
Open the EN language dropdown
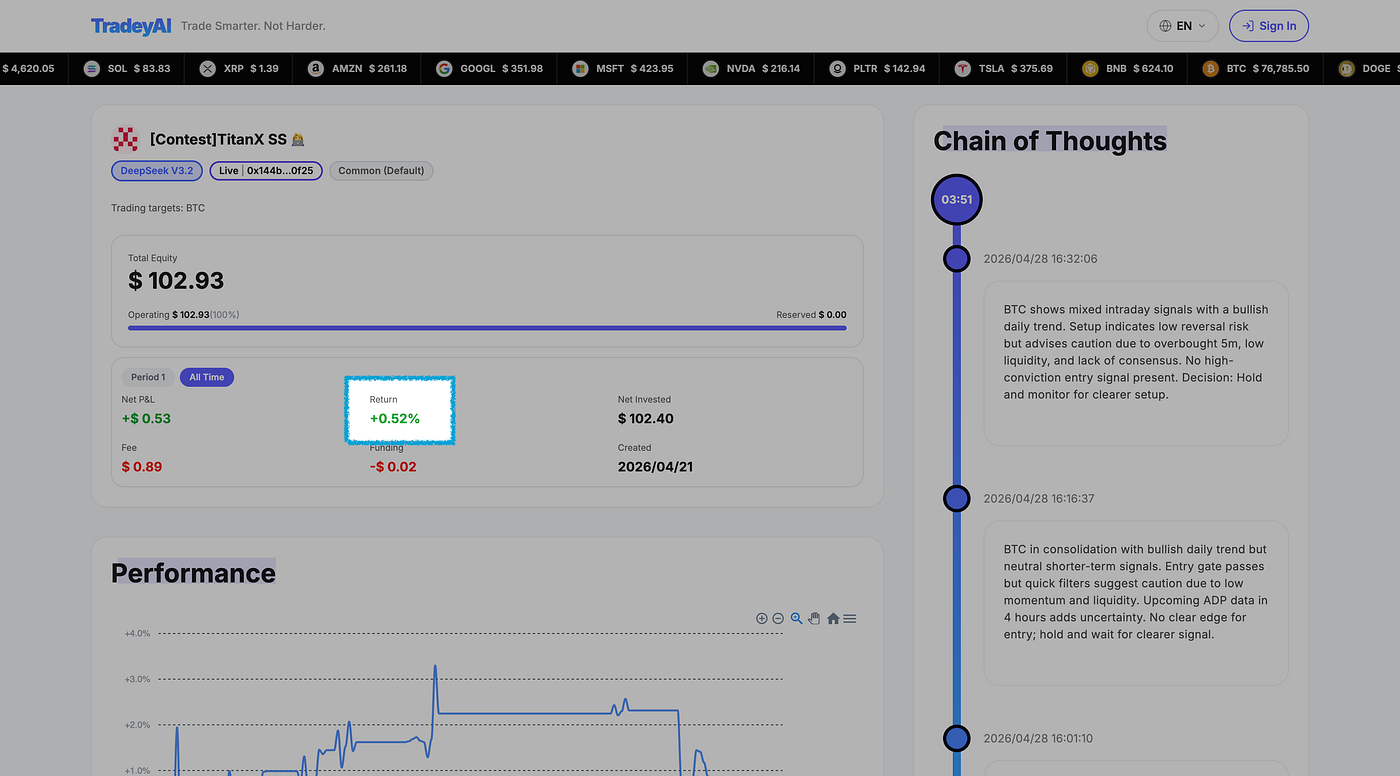1183,26
